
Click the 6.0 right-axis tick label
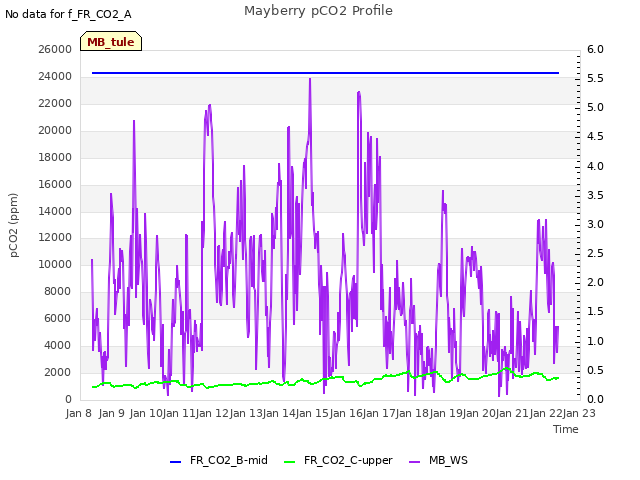click(x=595, y=49)
